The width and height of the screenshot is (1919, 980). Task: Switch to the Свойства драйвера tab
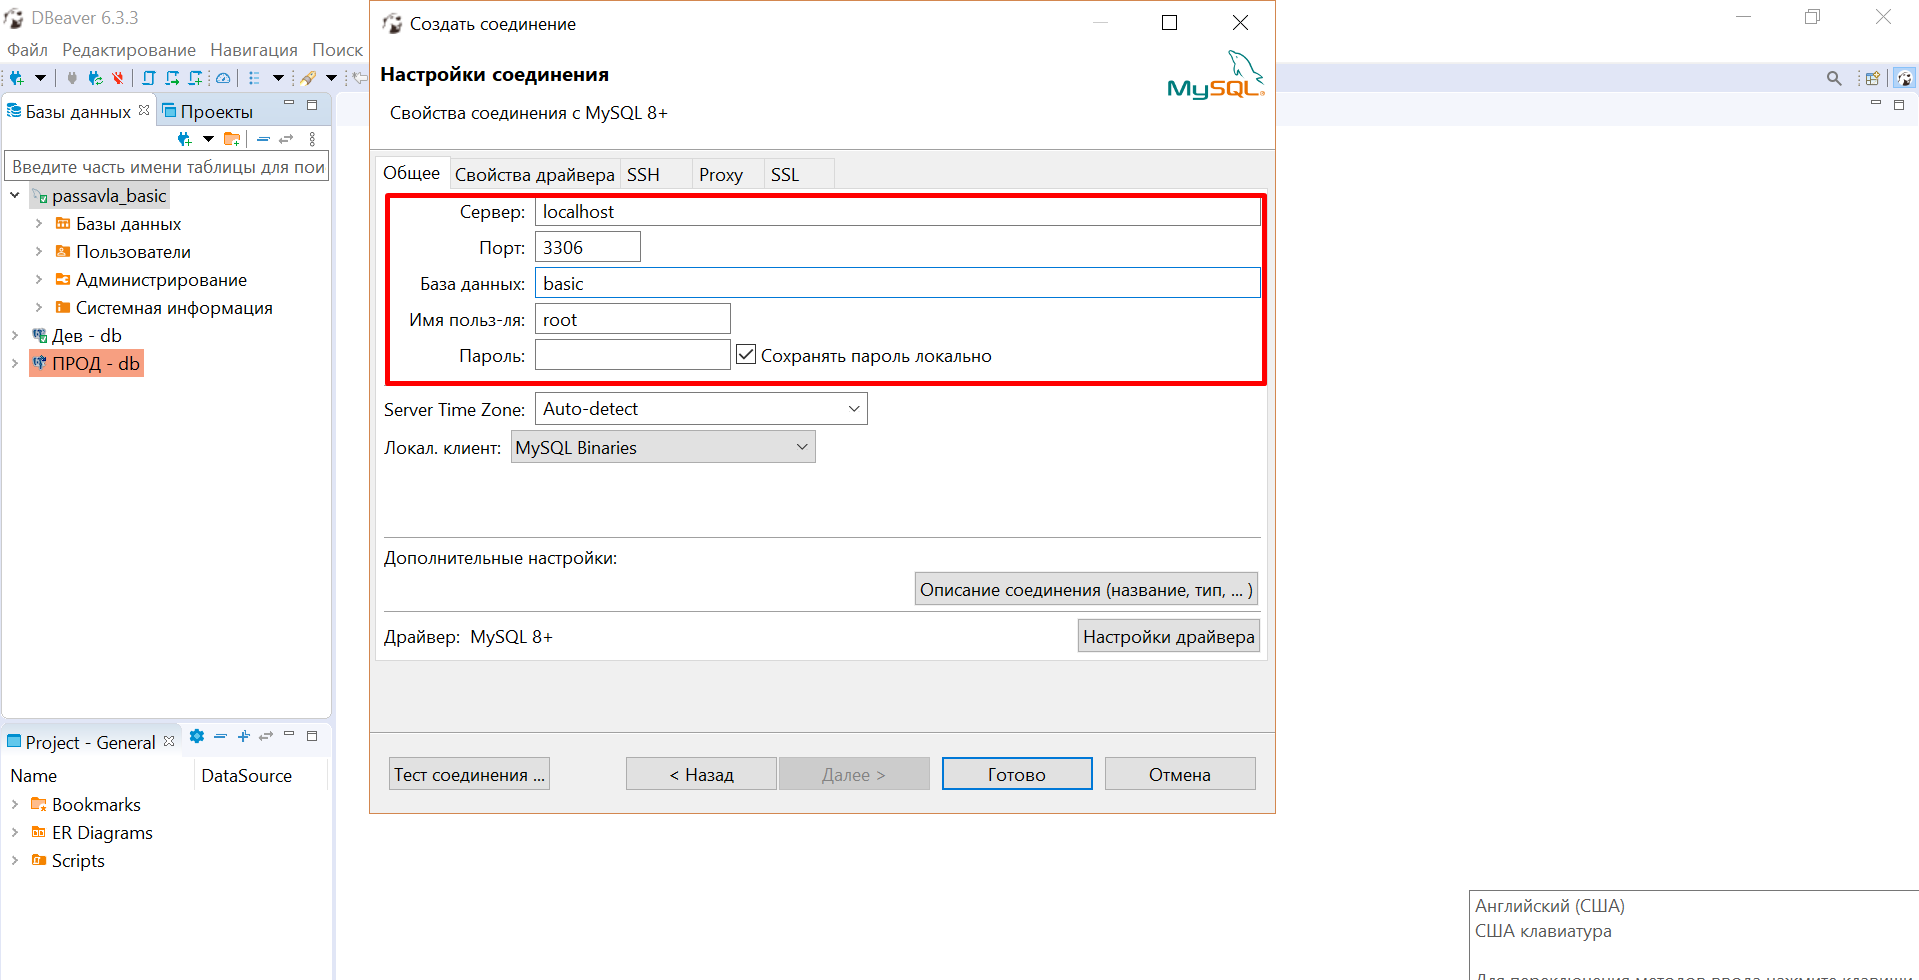535,175
